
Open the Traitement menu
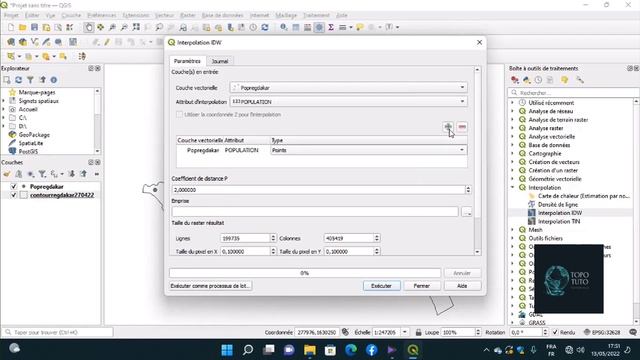316,16
